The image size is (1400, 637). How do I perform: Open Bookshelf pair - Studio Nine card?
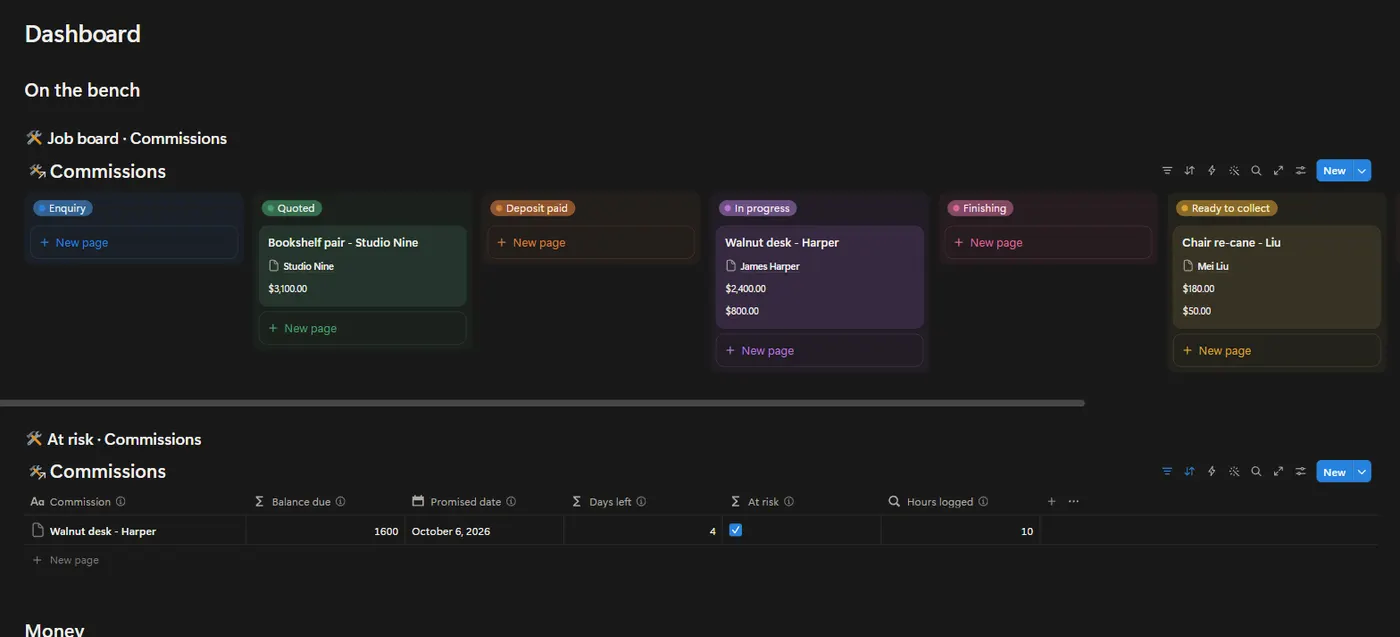pyautogui.click(x=363, y=266)
